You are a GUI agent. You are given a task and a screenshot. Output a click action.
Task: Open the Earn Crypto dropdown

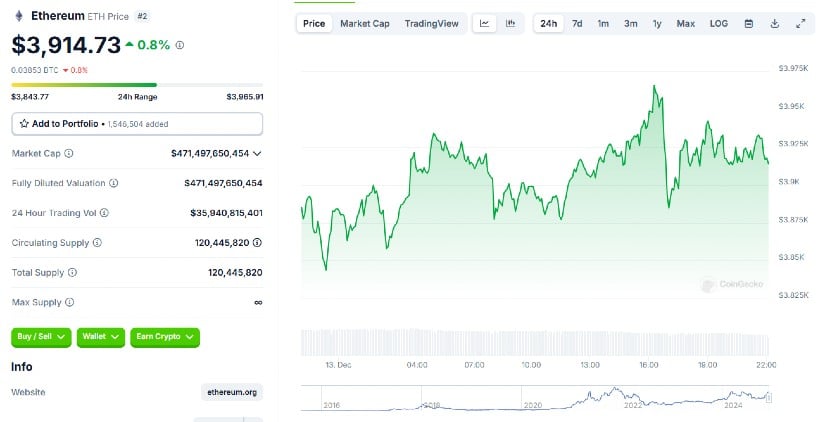pos(165,337)
